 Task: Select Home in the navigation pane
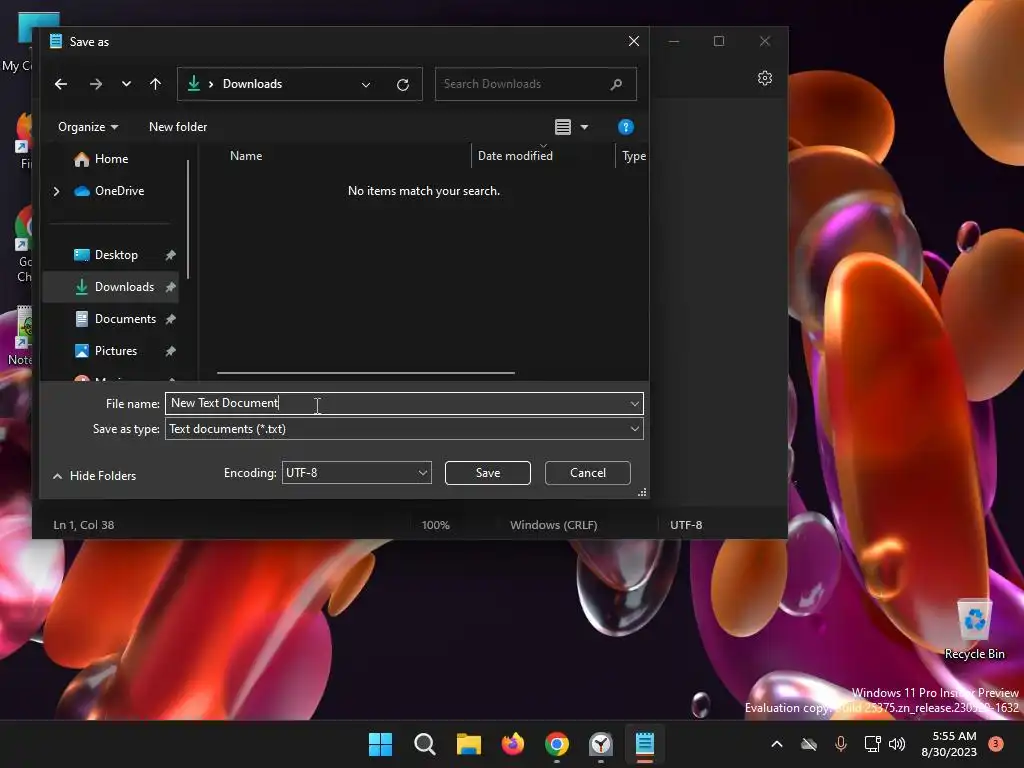coord(111,159)
